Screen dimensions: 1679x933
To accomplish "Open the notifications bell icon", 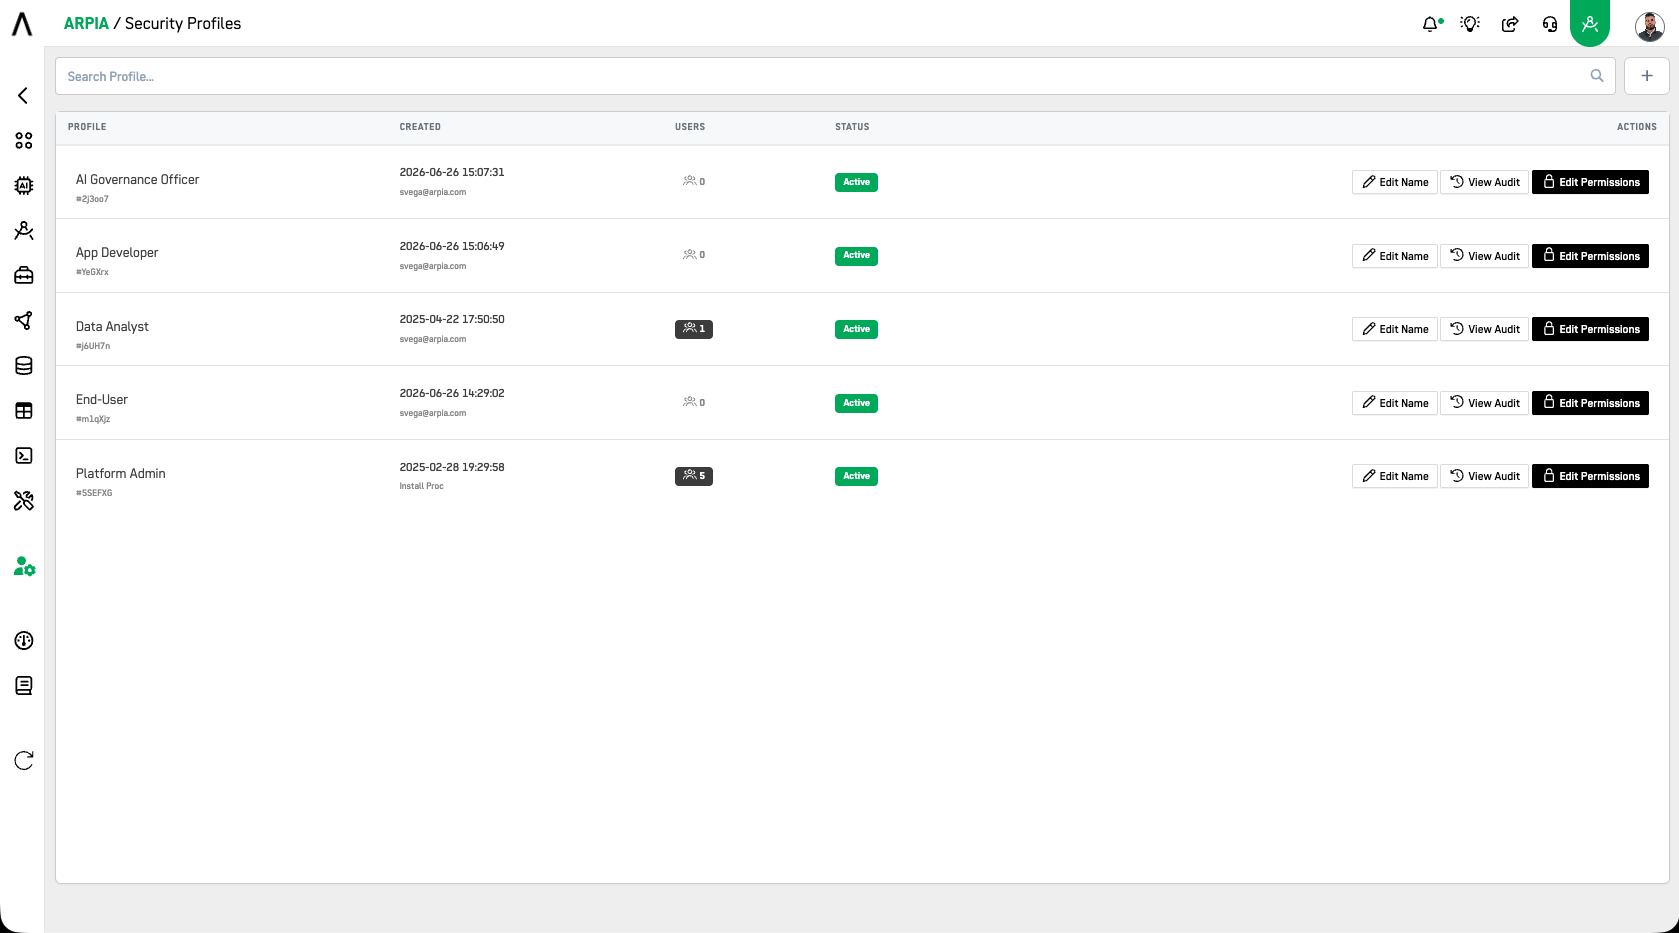I will pos(1431,24).
